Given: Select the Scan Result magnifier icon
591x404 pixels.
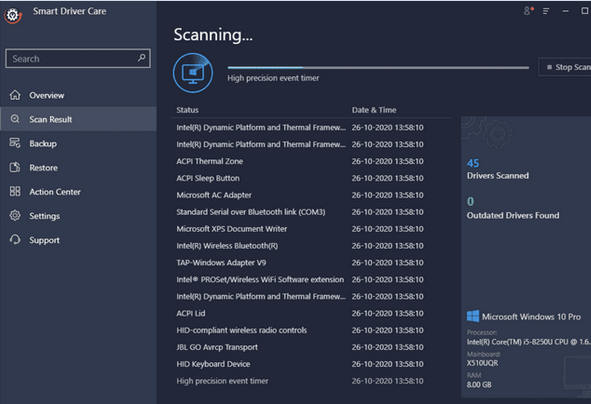Looking at the screenshot, I should 15,119.
